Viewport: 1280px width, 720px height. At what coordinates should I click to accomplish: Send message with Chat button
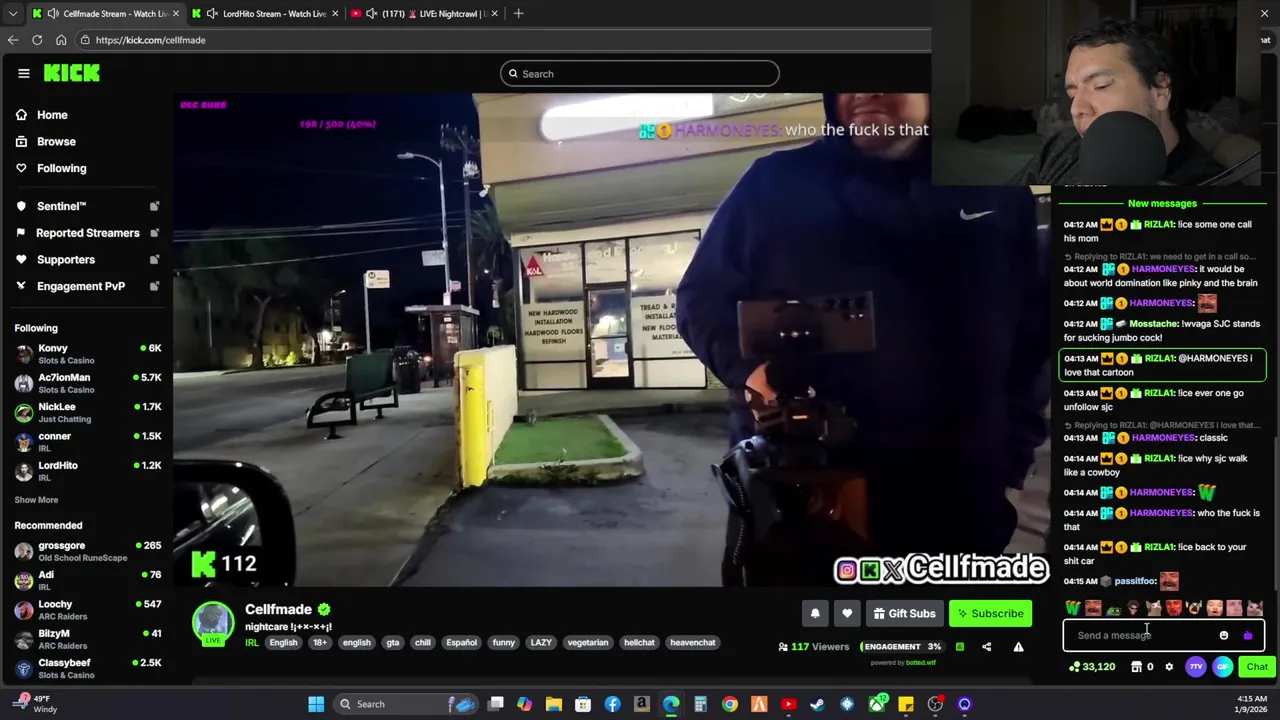pyautogui.click(x=1257, y=667)
